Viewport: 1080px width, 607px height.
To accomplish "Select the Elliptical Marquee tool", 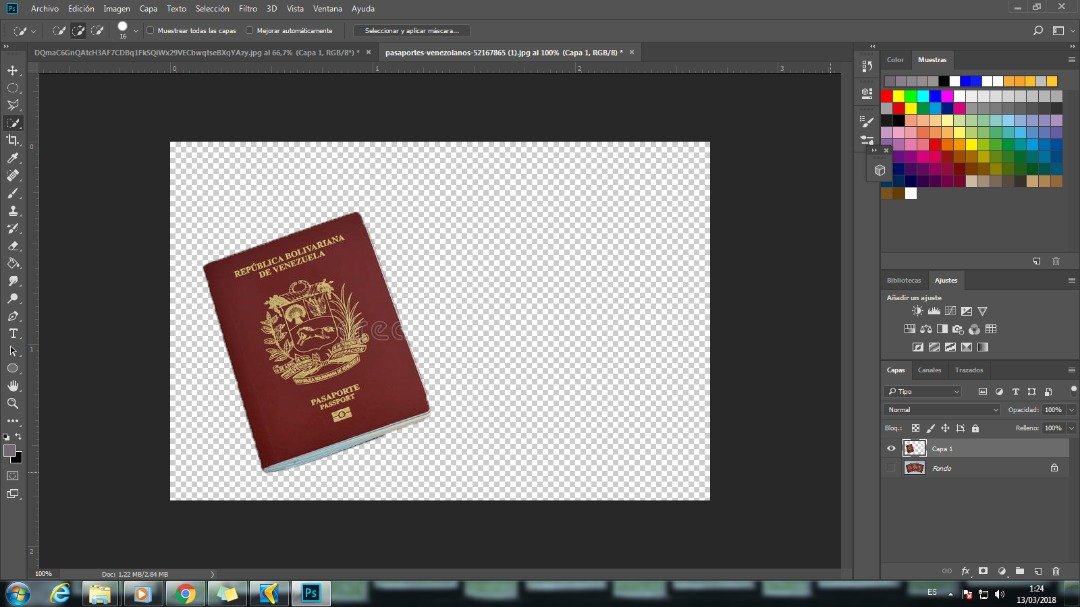I will tap(13, 88).
